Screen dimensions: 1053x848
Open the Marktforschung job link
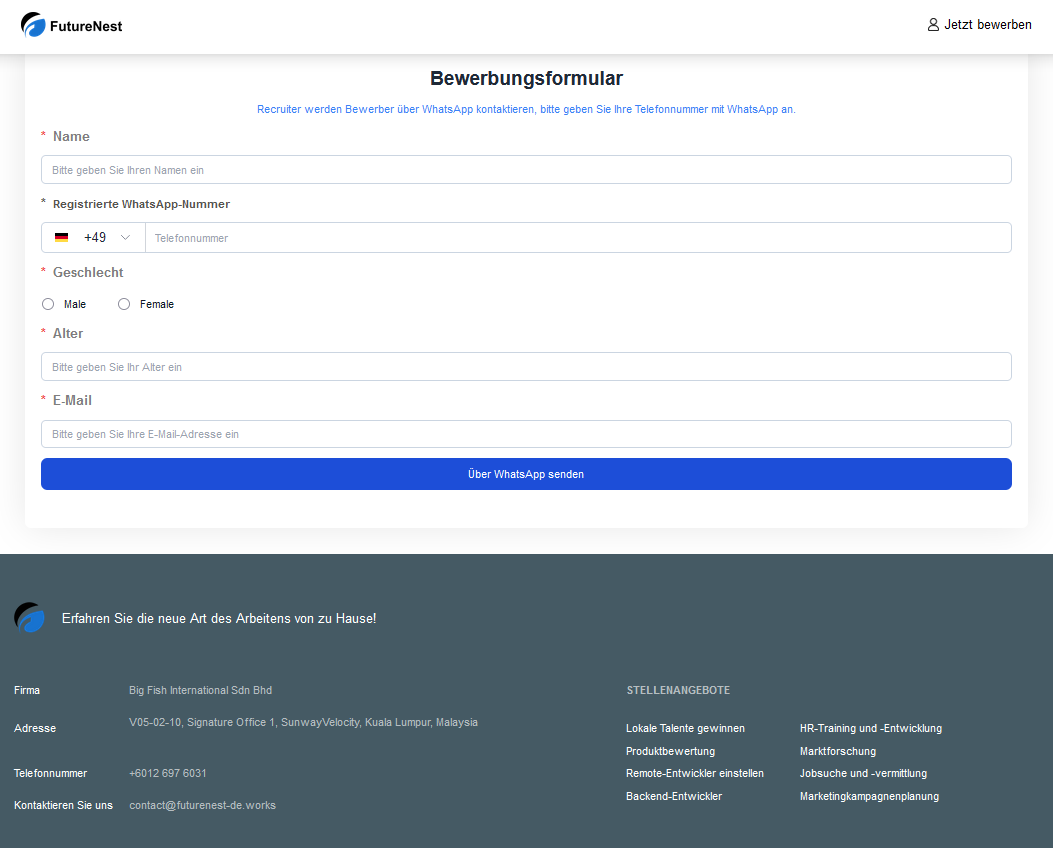[x=837, y=751]
